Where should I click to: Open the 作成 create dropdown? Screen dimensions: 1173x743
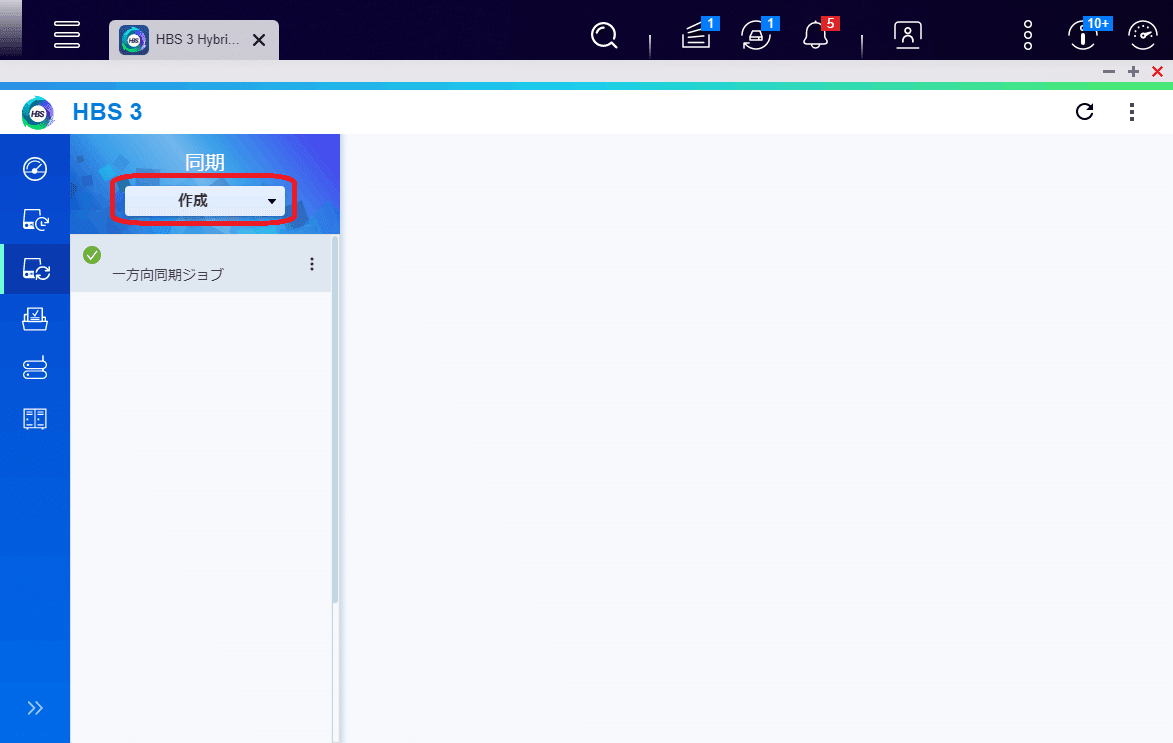pyautogui.click(x=204, y=201)
